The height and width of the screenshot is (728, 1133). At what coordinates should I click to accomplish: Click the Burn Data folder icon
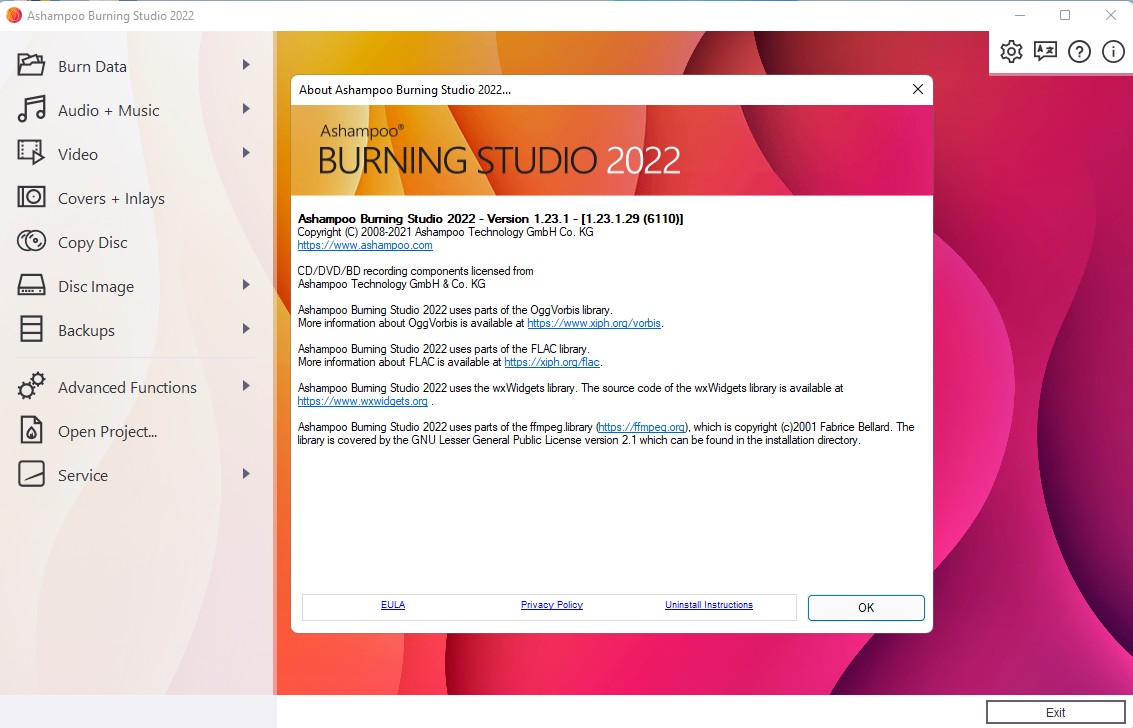click(31, 65)
